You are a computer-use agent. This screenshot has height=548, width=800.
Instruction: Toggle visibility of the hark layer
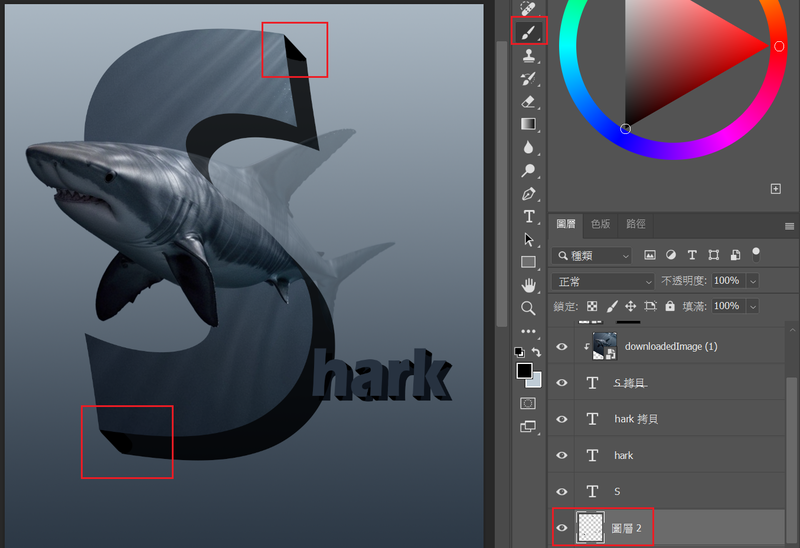pos(562,455)
